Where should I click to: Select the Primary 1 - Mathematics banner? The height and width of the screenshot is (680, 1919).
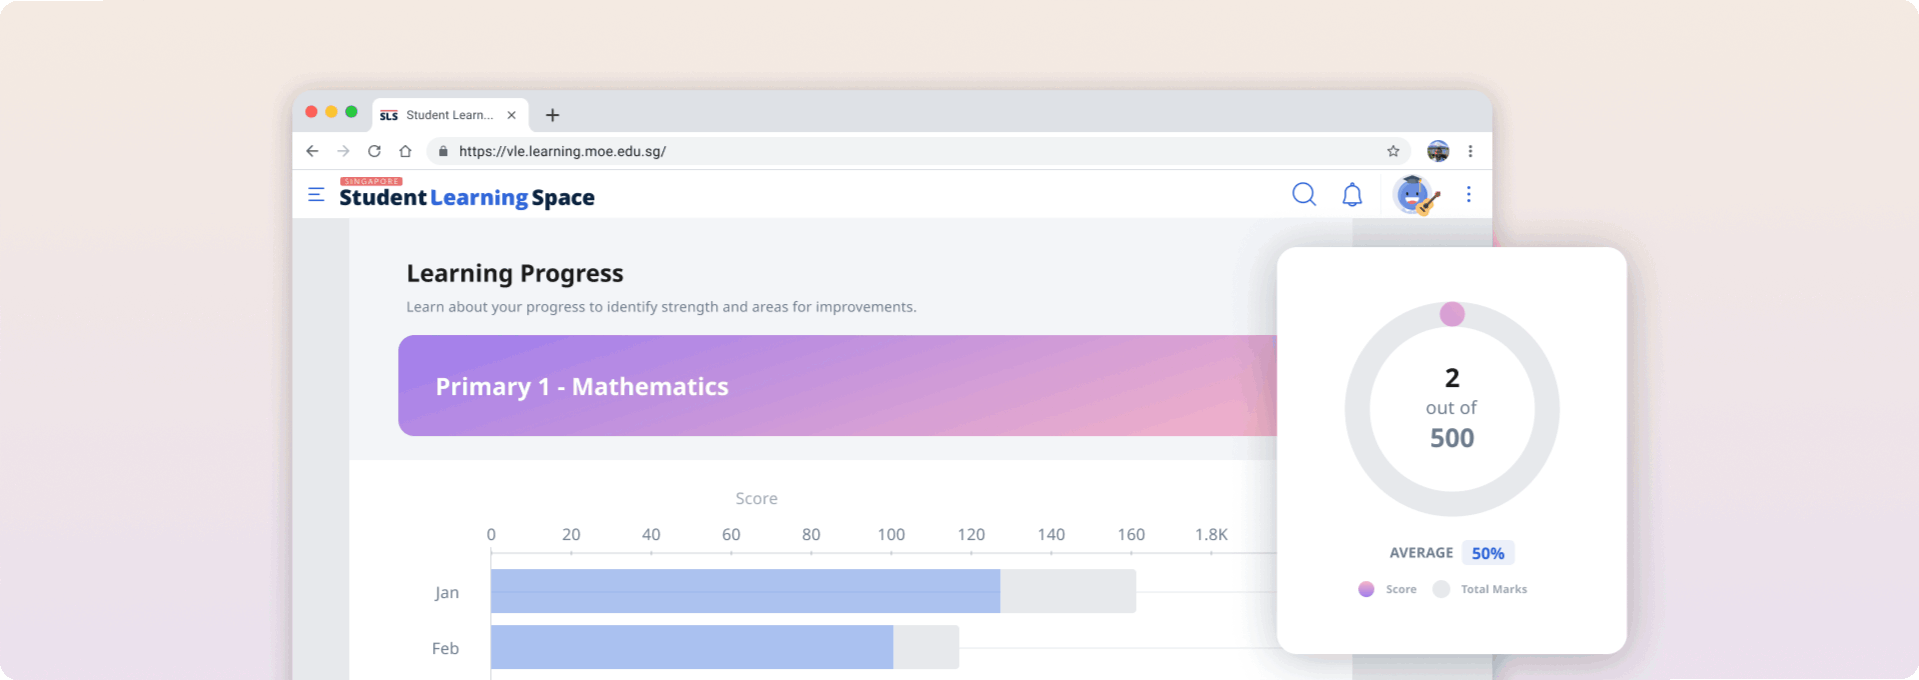[x=837, y=385]
